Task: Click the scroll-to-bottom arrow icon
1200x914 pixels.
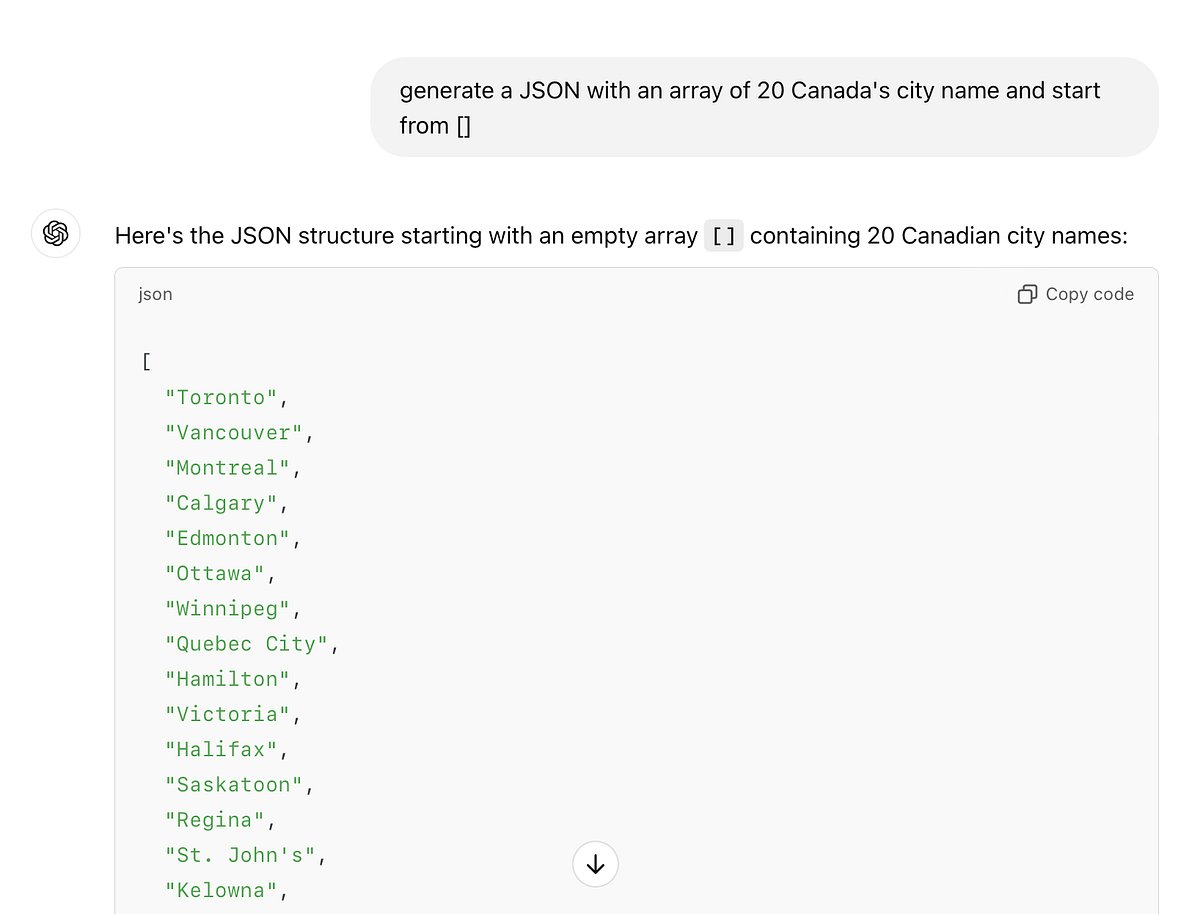Action: (x=595, y=864)
